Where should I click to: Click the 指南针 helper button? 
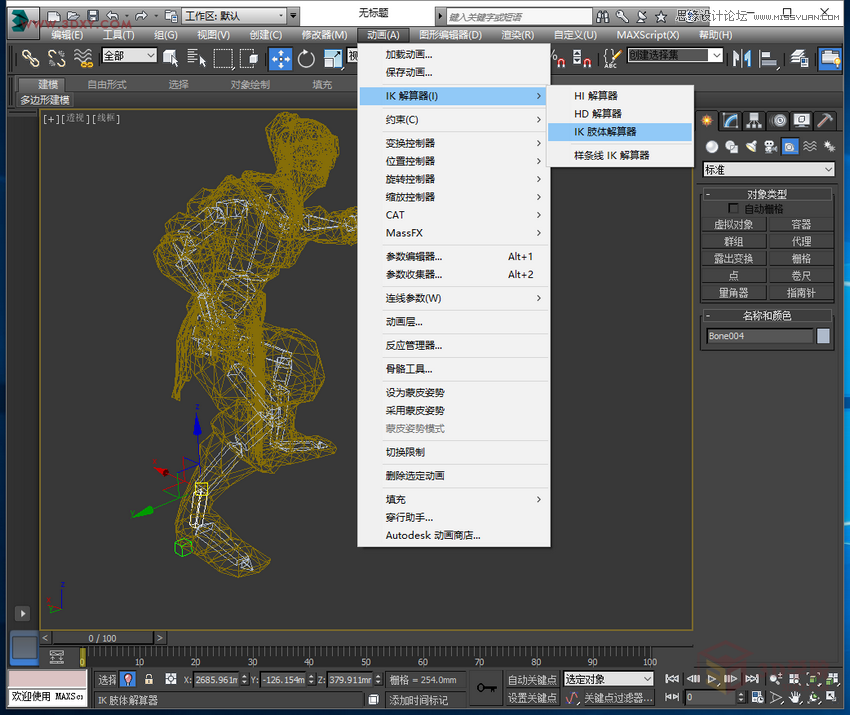click(x=801, y=293)
